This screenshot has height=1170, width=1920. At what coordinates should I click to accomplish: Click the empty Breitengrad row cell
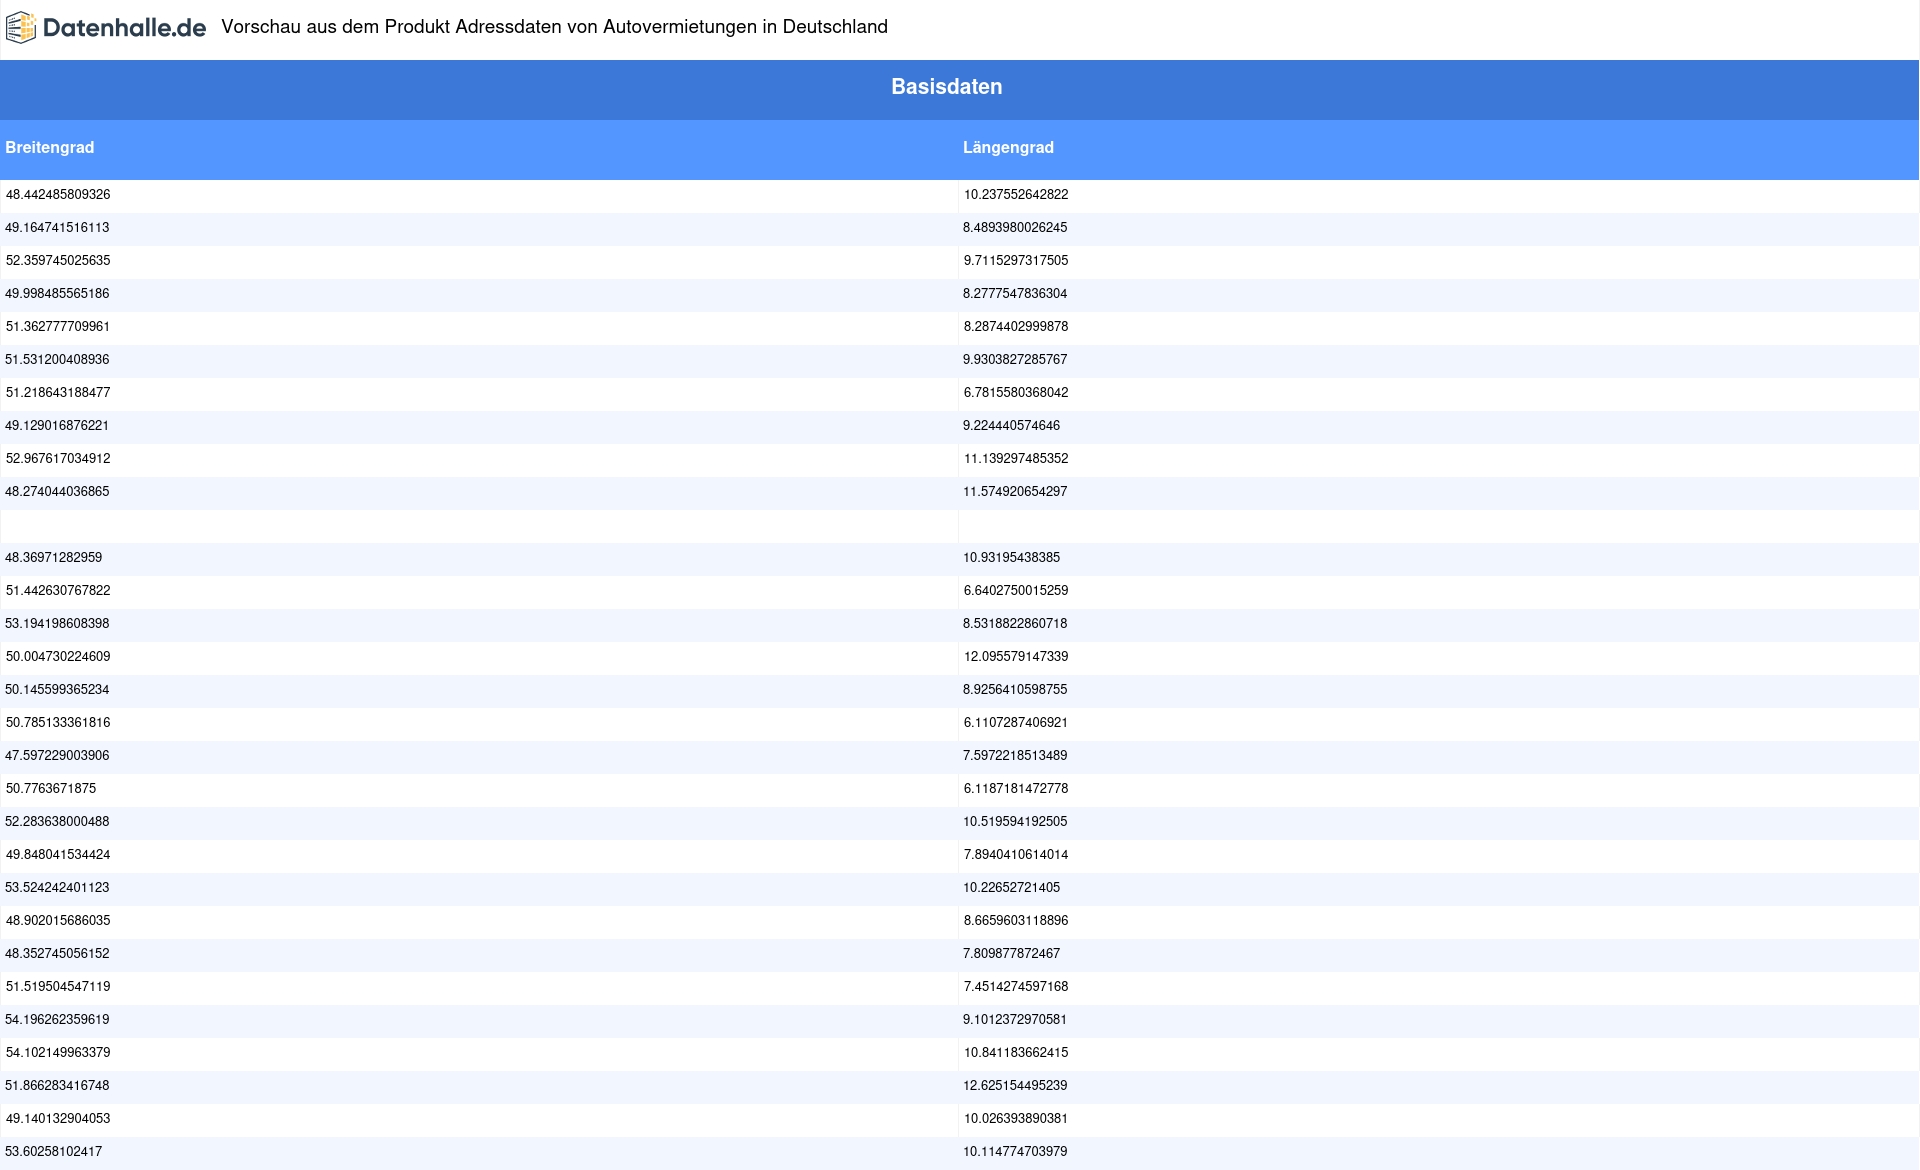[478, 526]
